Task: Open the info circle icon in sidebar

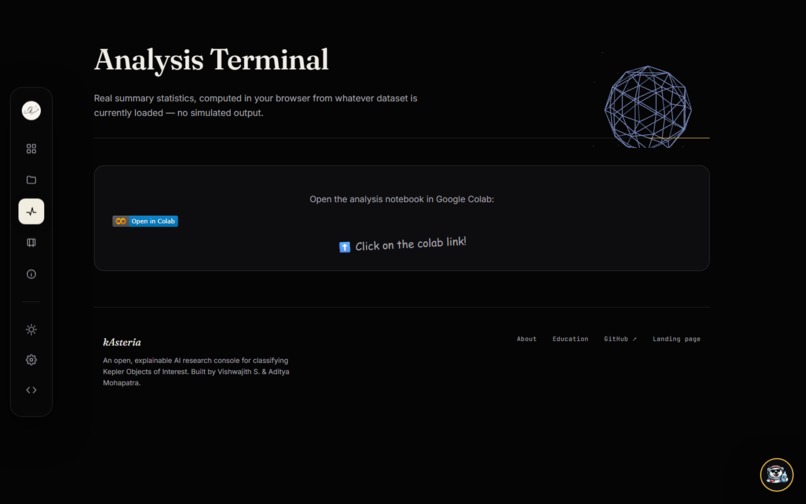Action: tap(31, 274)
